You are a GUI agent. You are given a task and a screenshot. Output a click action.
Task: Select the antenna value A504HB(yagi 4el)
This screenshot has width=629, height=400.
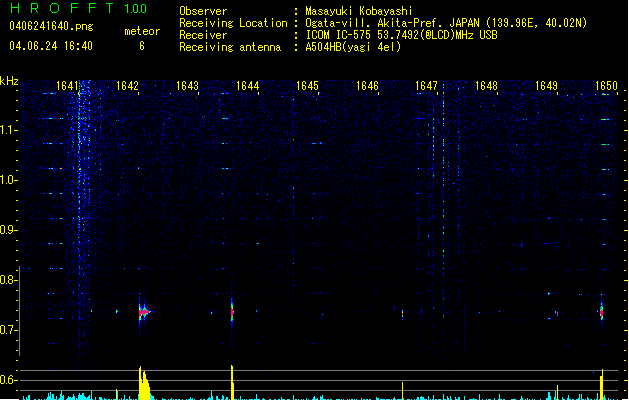(x=353, y=47)
